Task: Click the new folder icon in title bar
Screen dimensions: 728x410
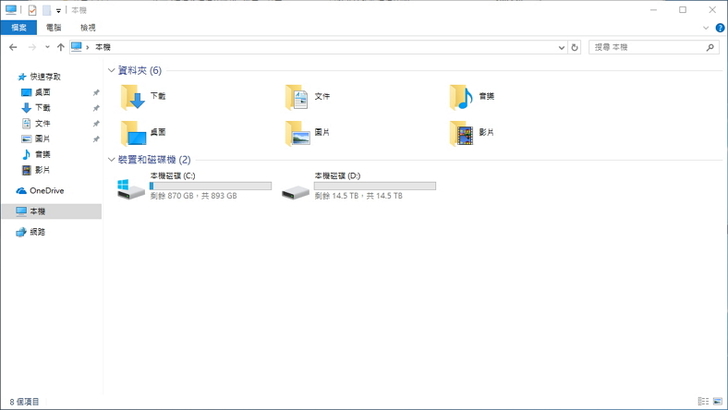Action: pyautogui.click(x=46, y=10)
